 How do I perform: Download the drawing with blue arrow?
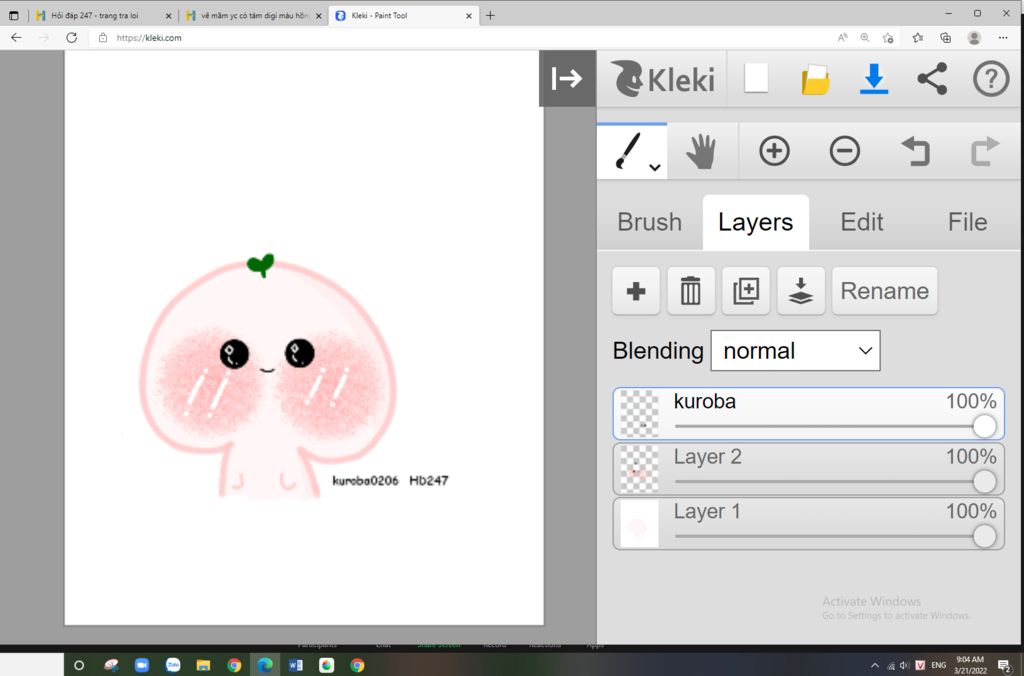coord(874,79)
